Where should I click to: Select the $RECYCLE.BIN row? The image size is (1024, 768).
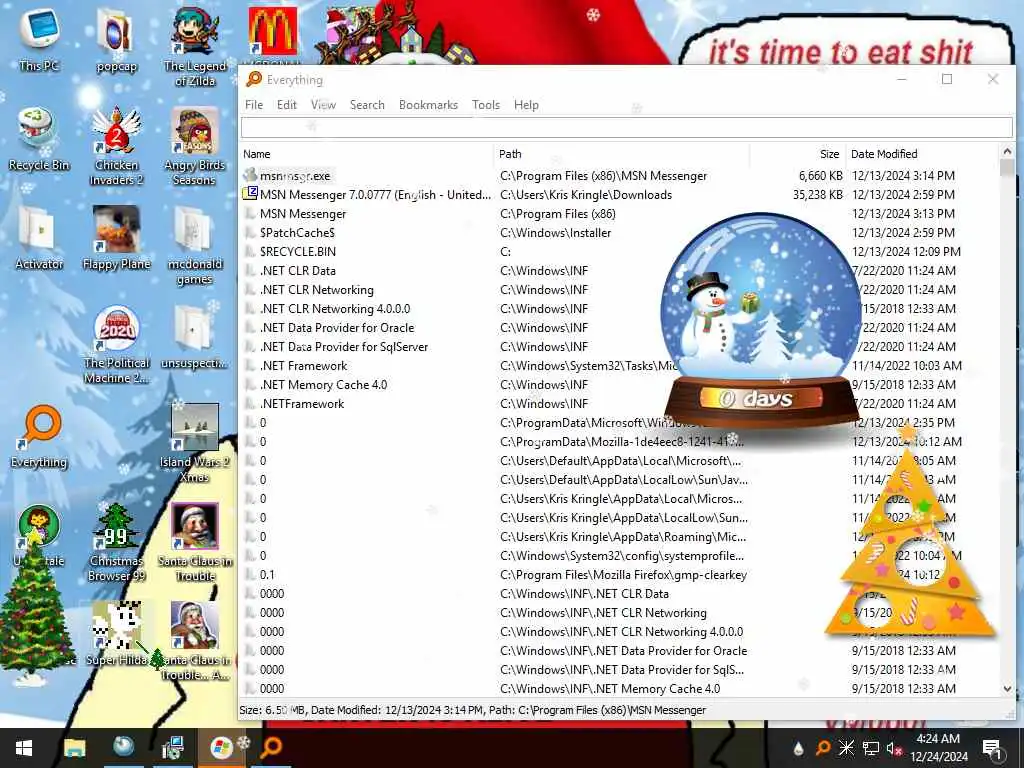[x=620, y=251]
